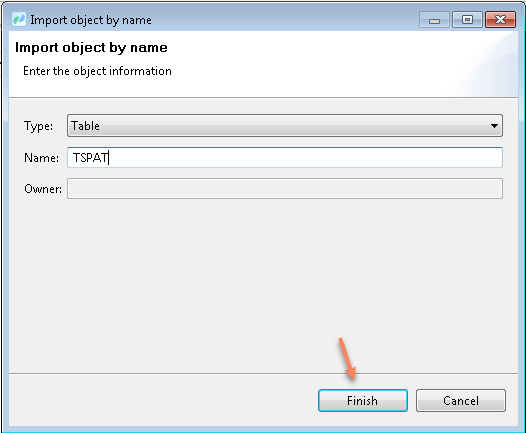Click the Name input field containing TSPAT

point(285,157)
